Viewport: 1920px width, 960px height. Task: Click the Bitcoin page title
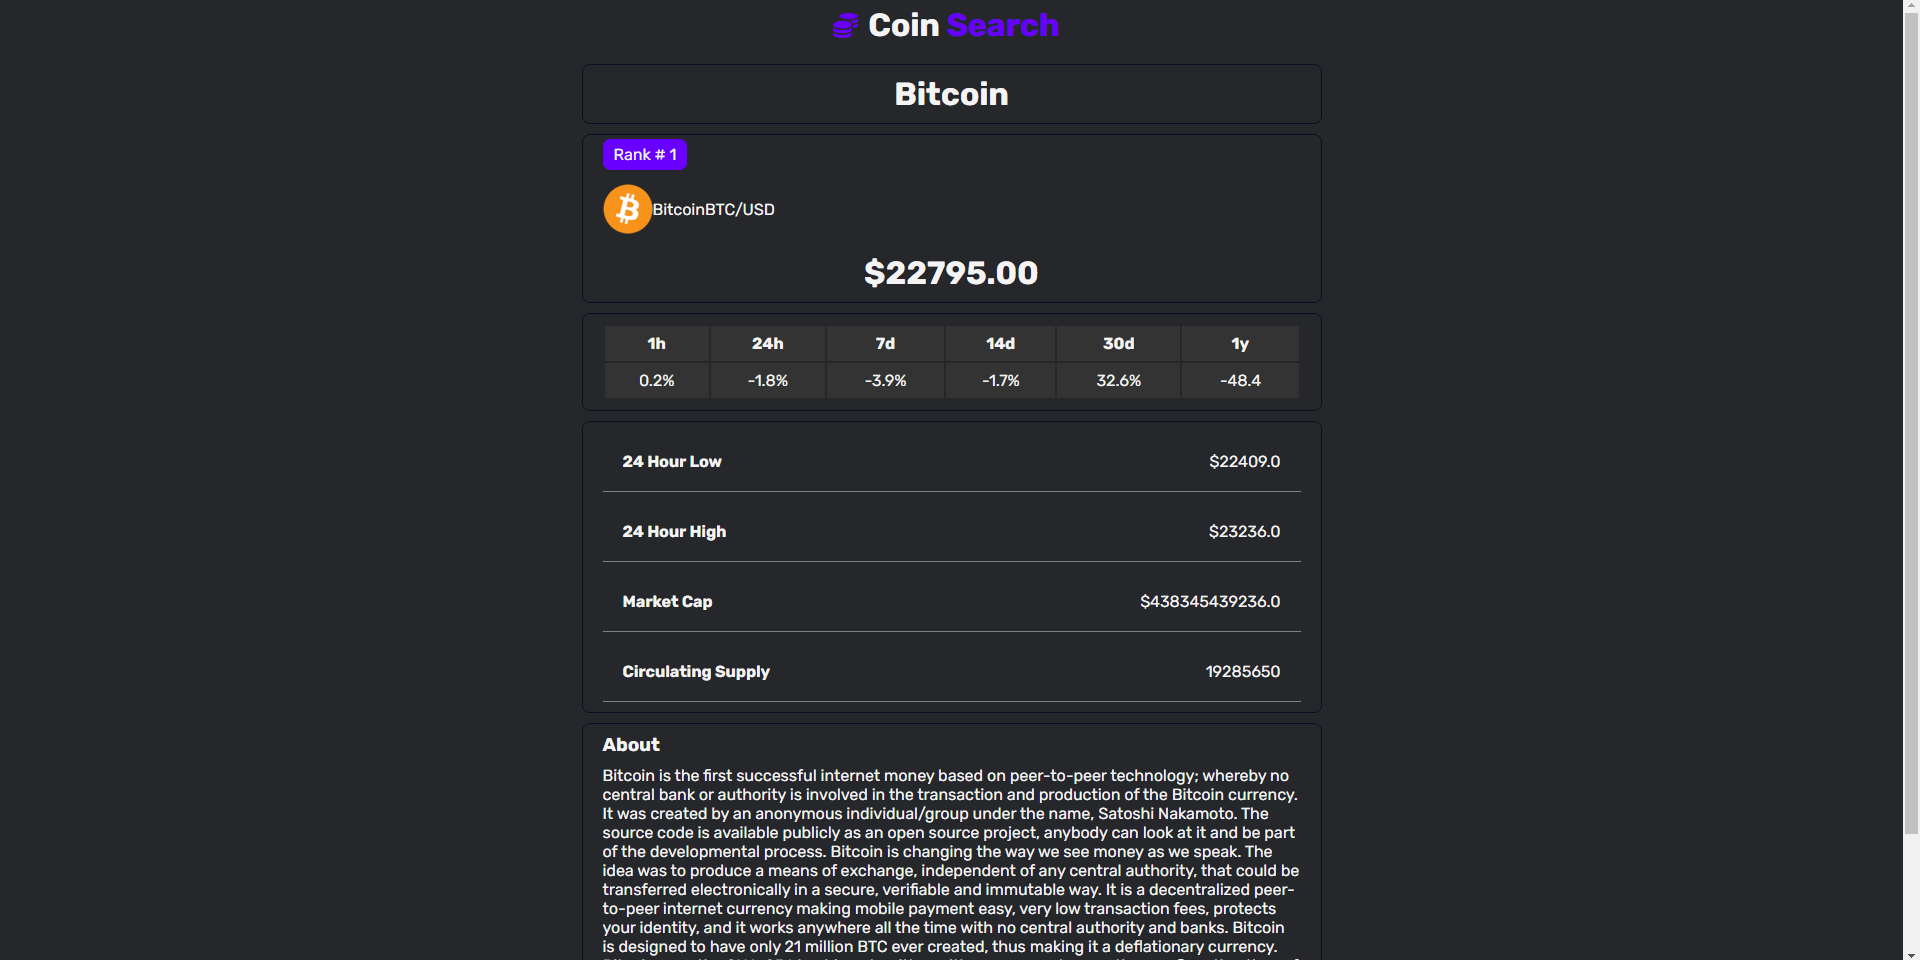(x=950, y=94)
